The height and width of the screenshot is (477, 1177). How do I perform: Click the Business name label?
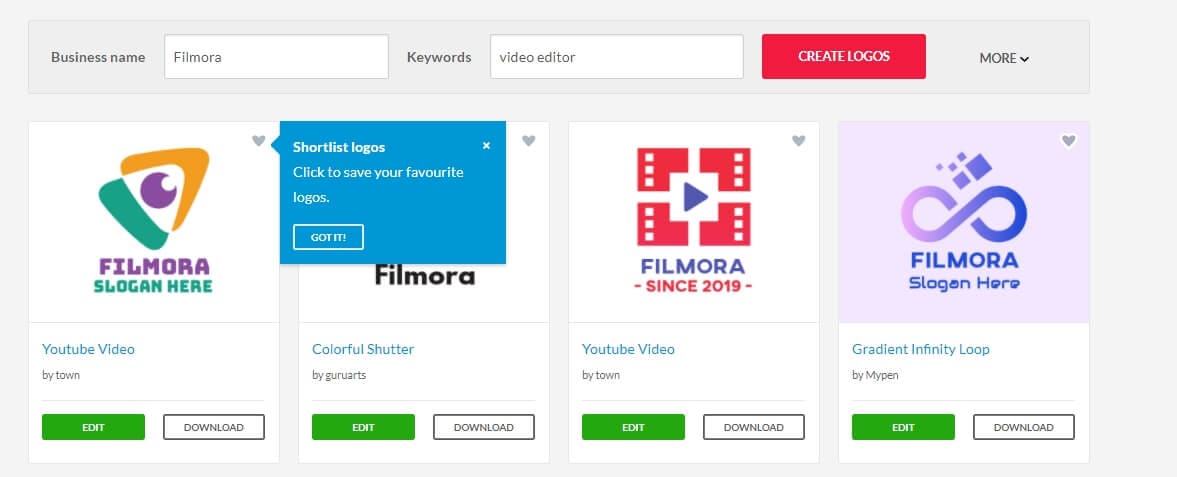tap(98, 57)
